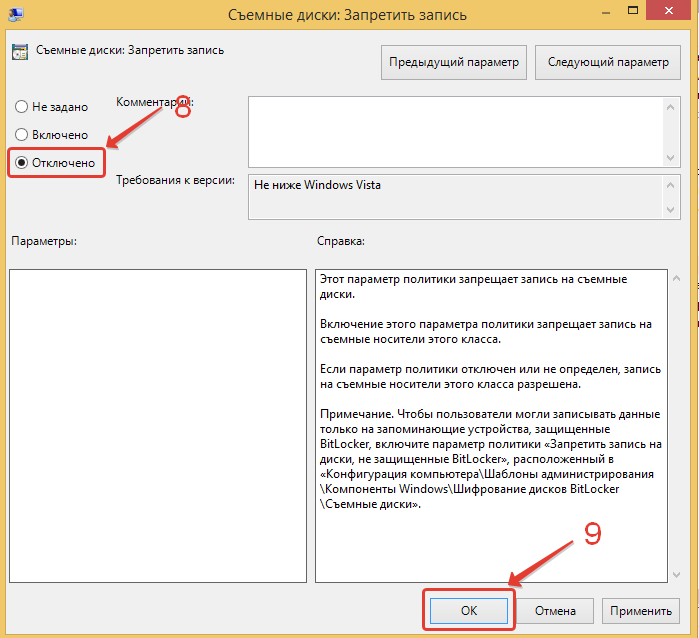Image resolution: width=699 pixels, height=638 pixels.
Task: Click down arrow of comment box scrollbar
Action: coord(671,157)
